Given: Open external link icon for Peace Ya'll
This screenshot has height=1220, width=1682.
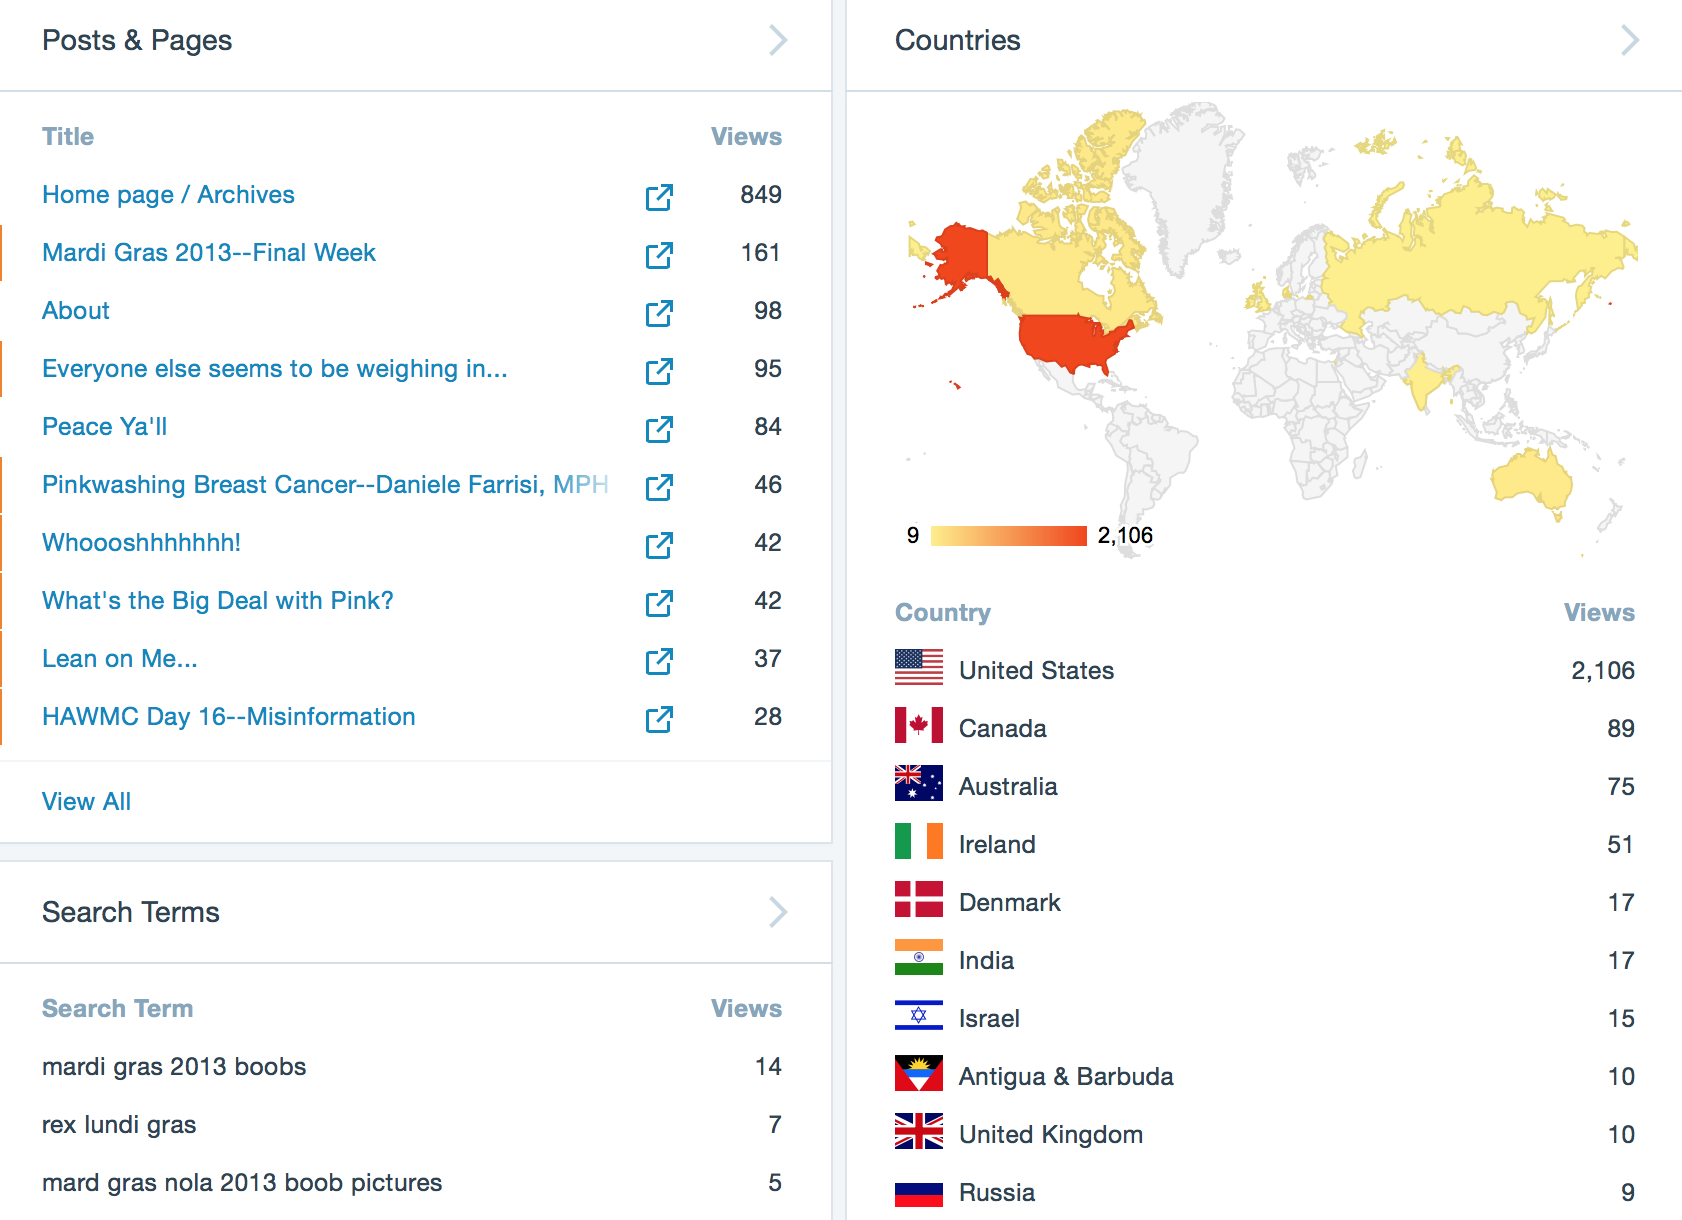Looking at the screenshot, I should point(659,429).
